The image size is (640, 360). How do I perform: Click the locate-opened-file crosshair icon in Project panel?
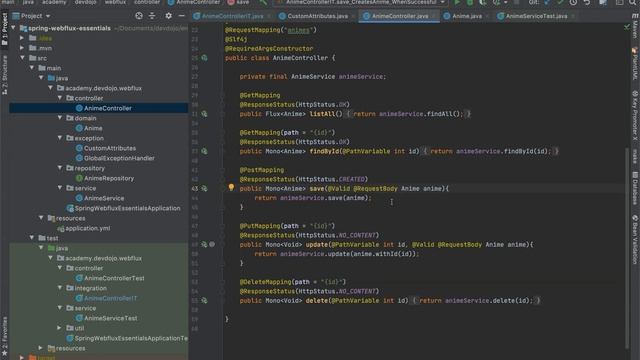(x=139, y=16)
